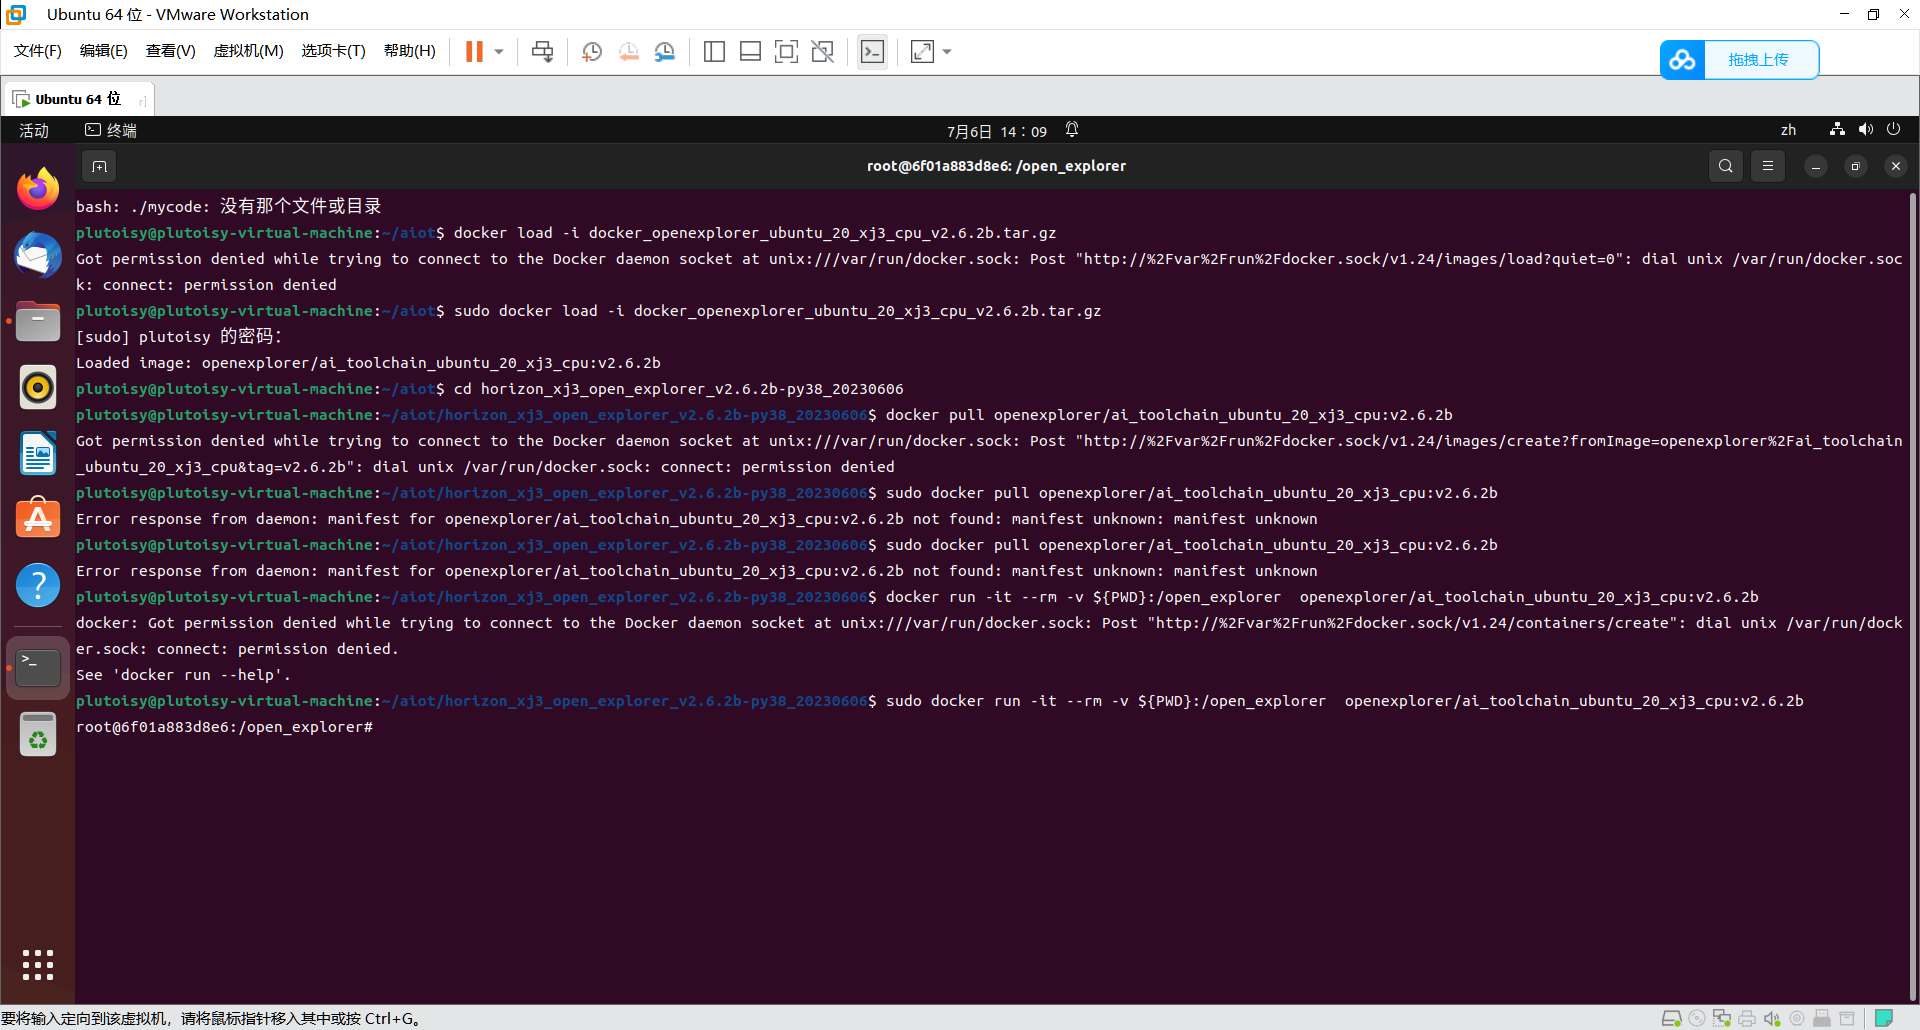Show applications grid at dock bottom
This screenshot has height=1030, width=1920.
38,965
